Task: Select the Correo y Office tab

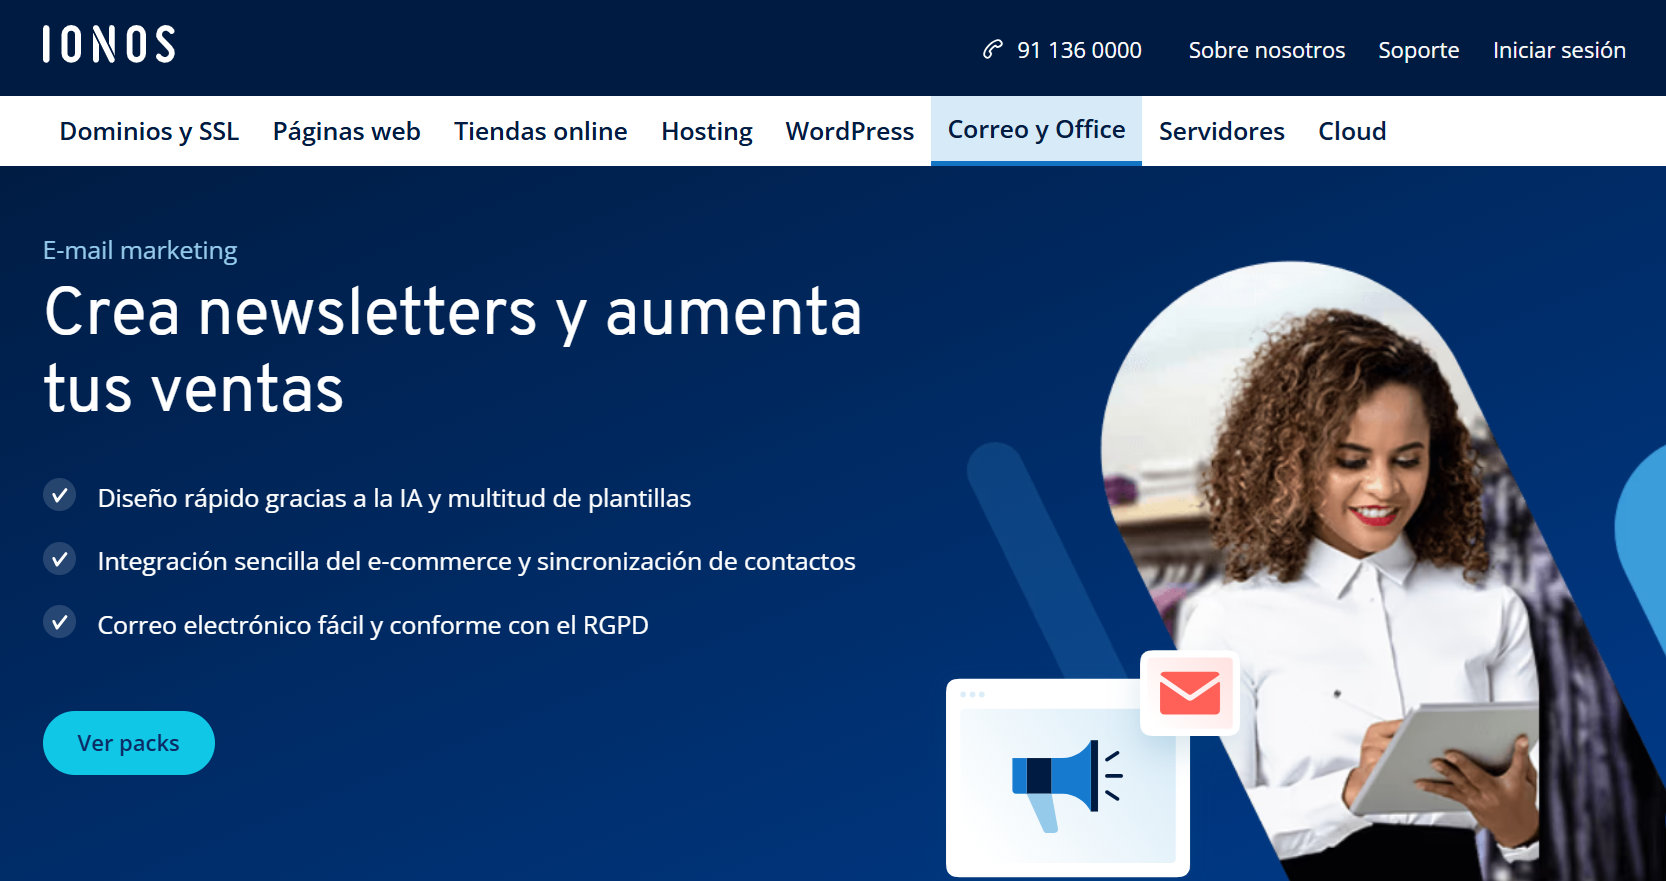Action: click(x=1036, y=130)
